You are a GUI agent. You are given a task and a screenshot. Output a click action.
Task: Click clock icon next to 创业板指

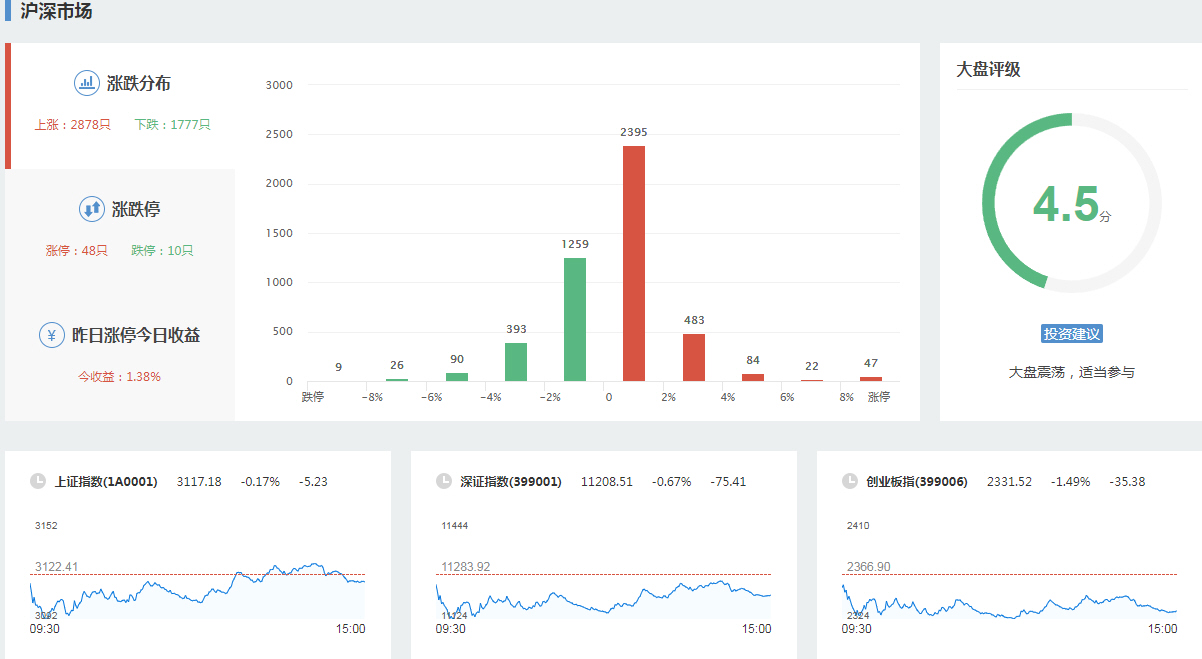(850, 481)
